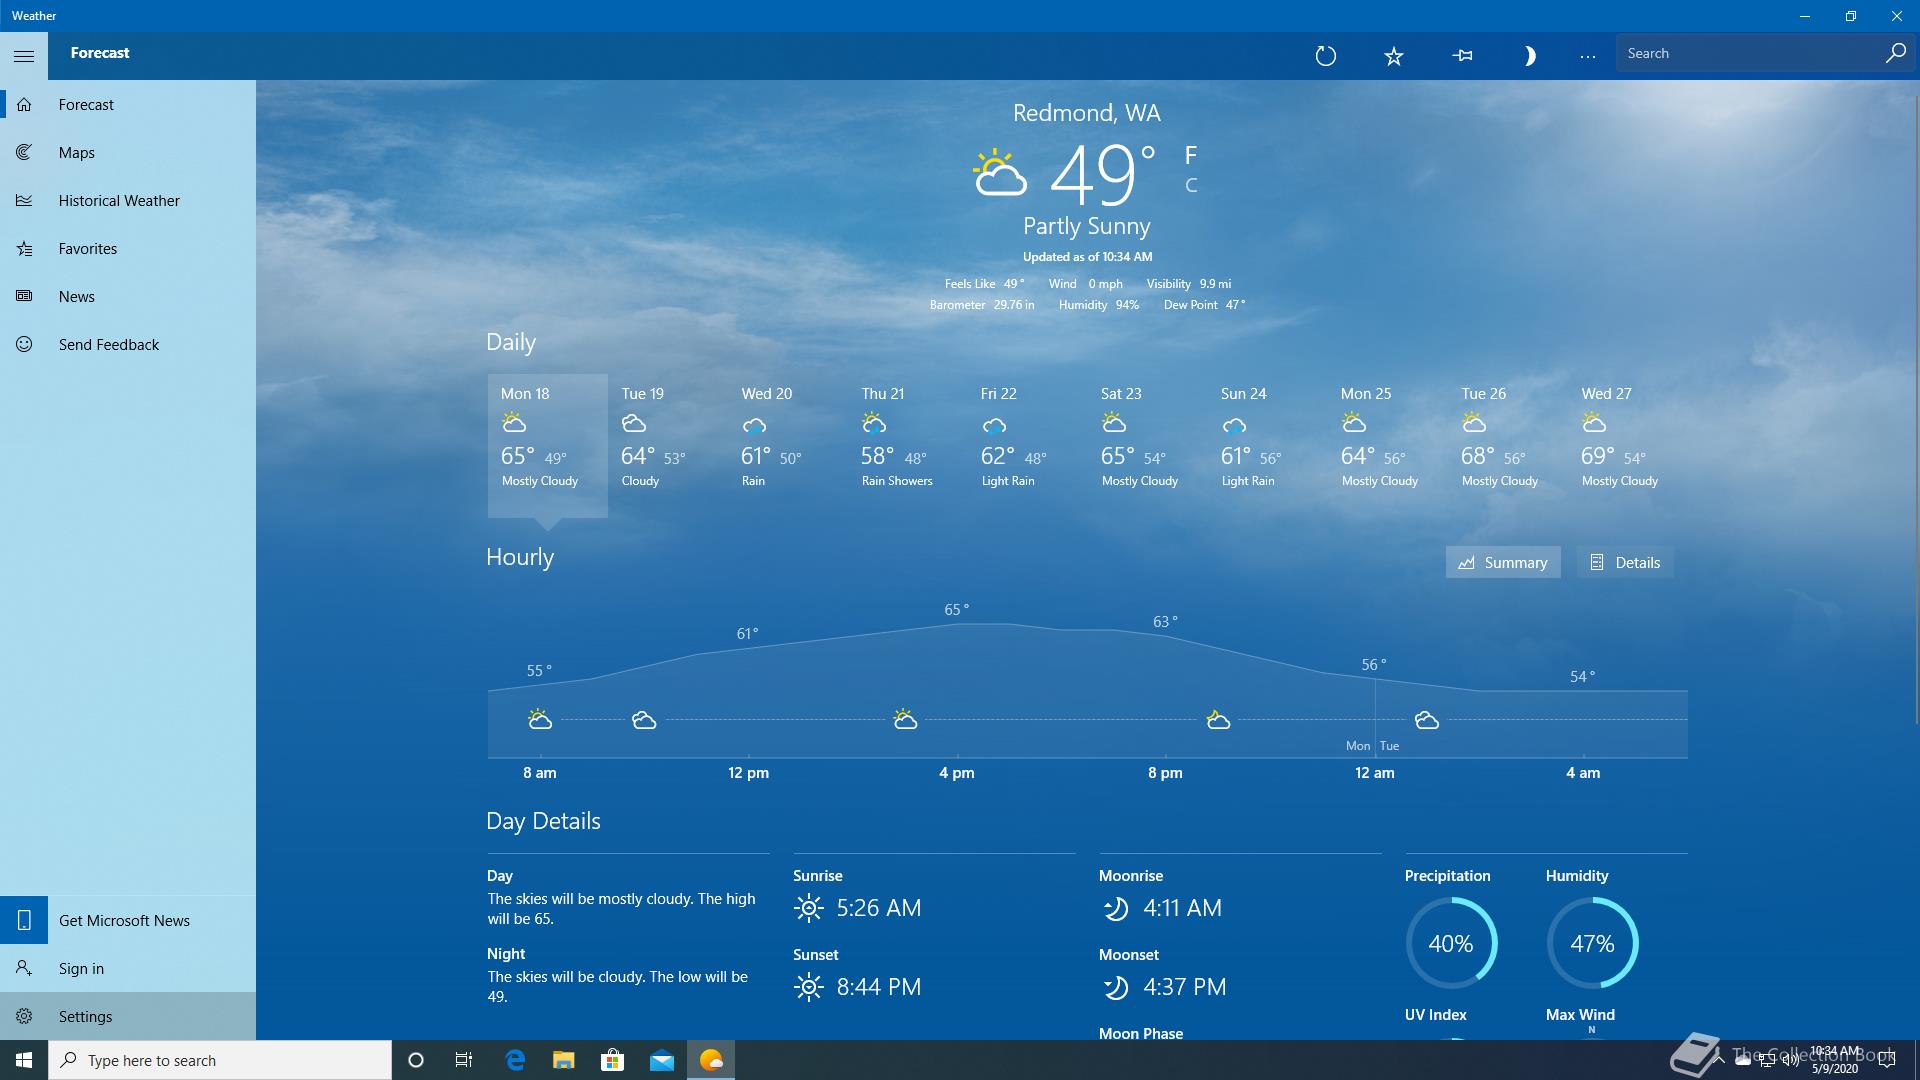Collapse the hamburger navigation menu
The image size is (1920, 1080).
pyautogui.click(x=24, y=56)
